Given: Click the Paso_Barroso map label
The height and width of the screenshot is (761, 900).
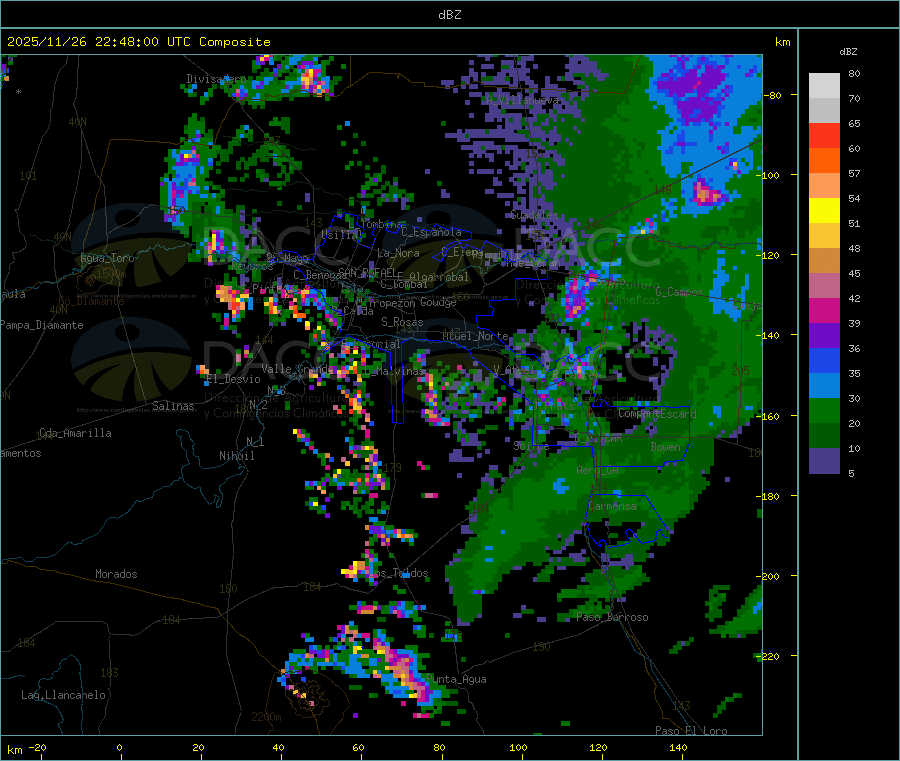Looking at the screenshot, I should (612, 618).
